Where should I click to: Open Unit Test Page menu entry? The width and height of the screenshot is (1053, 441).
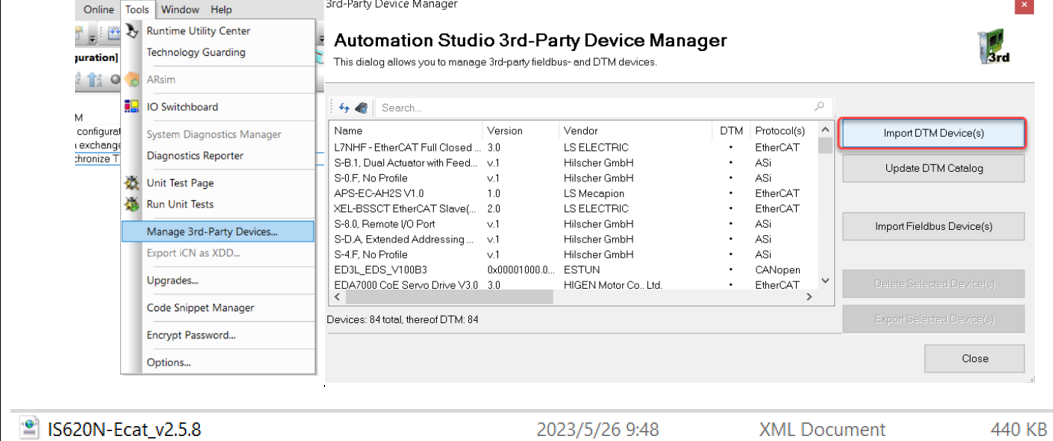pyautogui.click(x=180, y=183)
